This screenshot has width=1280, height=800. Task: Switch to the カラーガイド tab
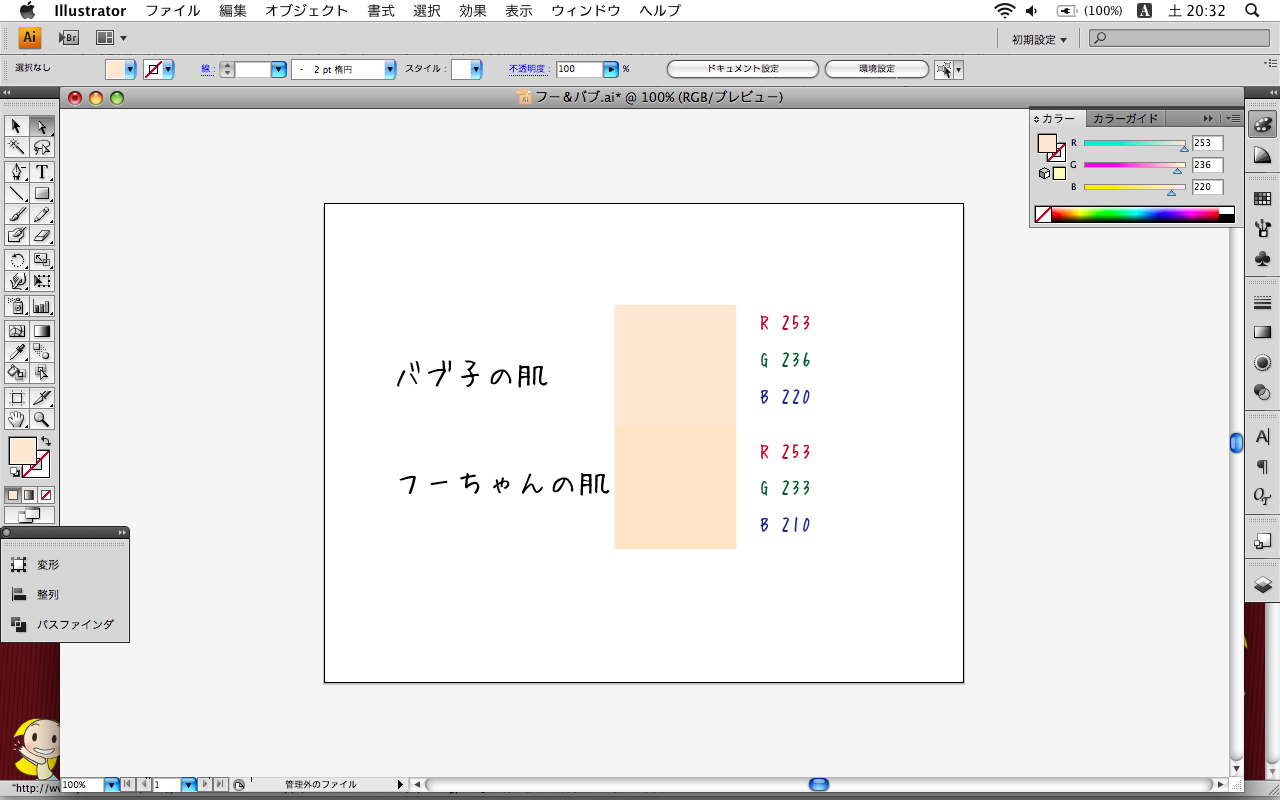(1125, 118)
